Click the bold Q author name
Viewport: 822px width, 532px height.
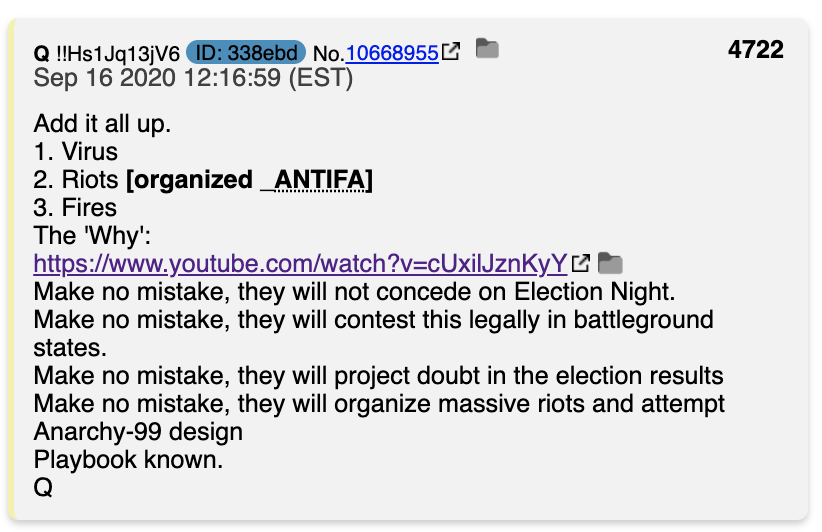[x=41, y=53]
